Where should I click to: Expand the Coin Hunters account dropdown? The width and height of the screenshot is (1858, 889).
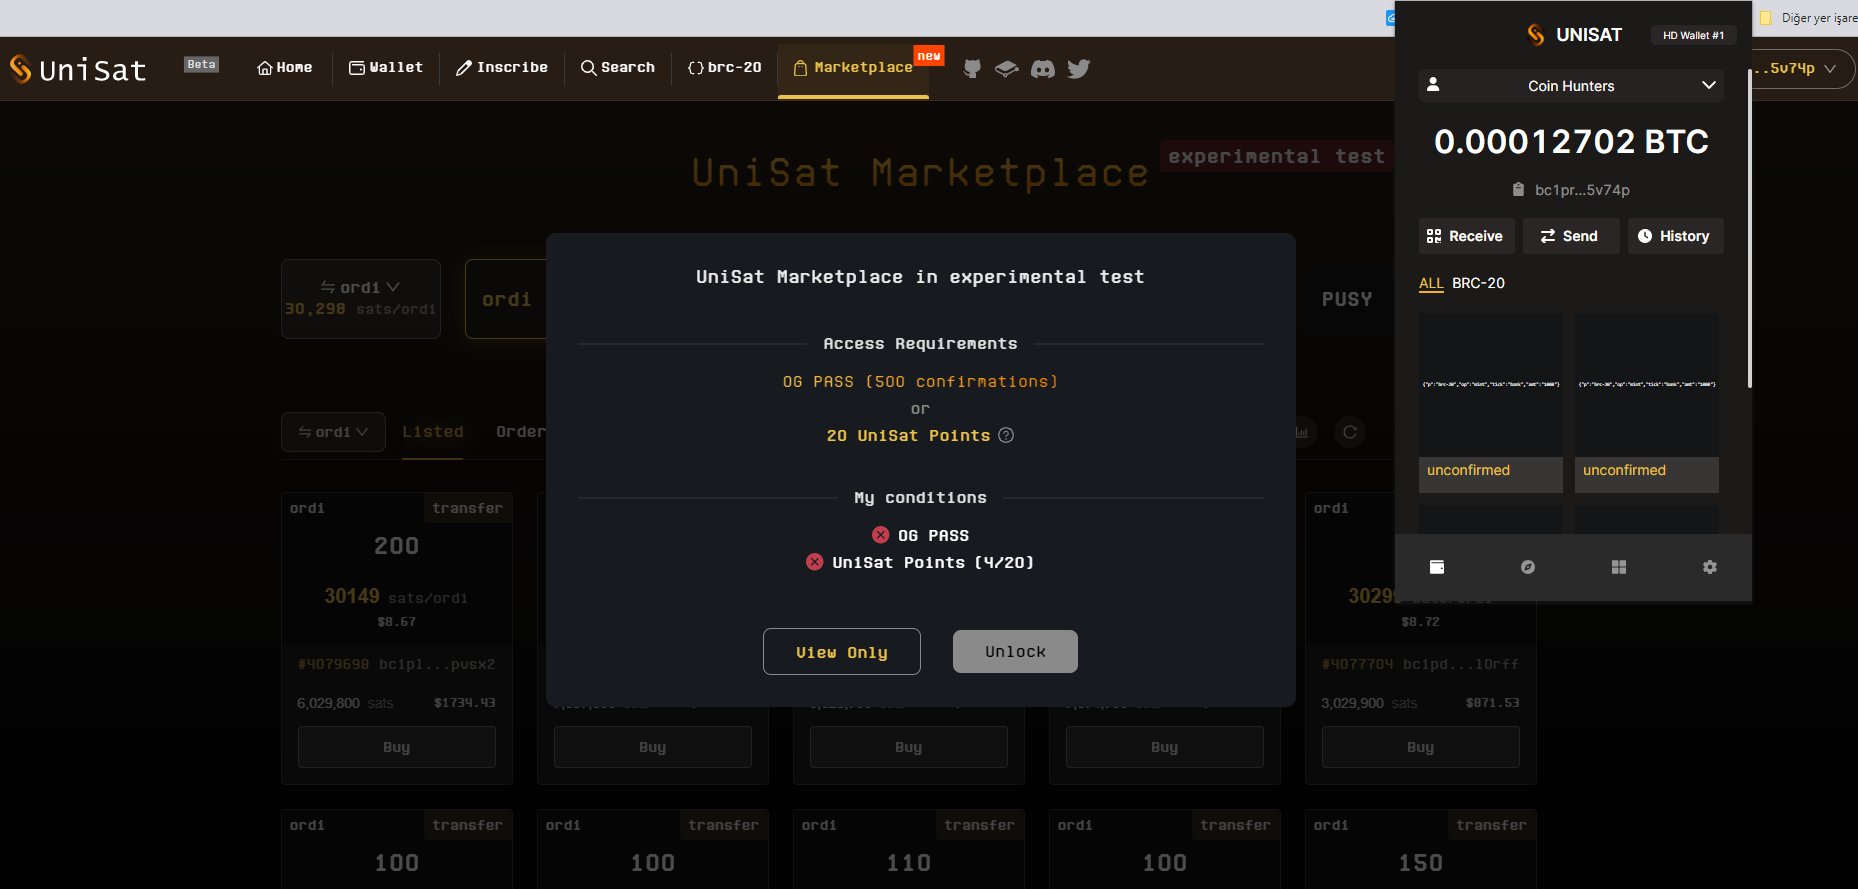(x=1571, y=86)
